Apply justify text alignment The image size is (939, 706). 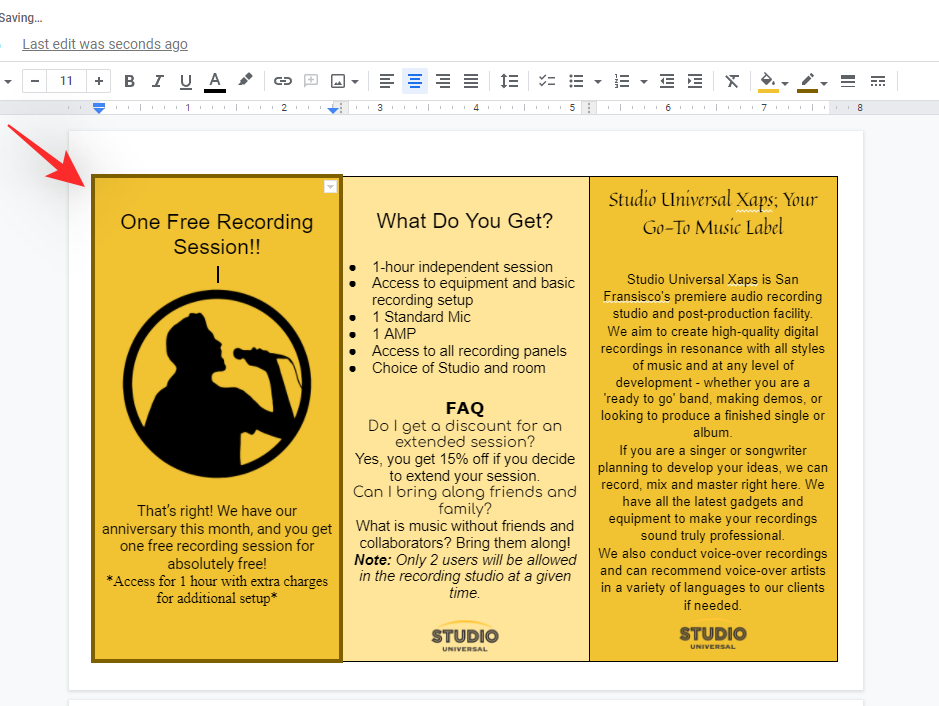point(471,81)
